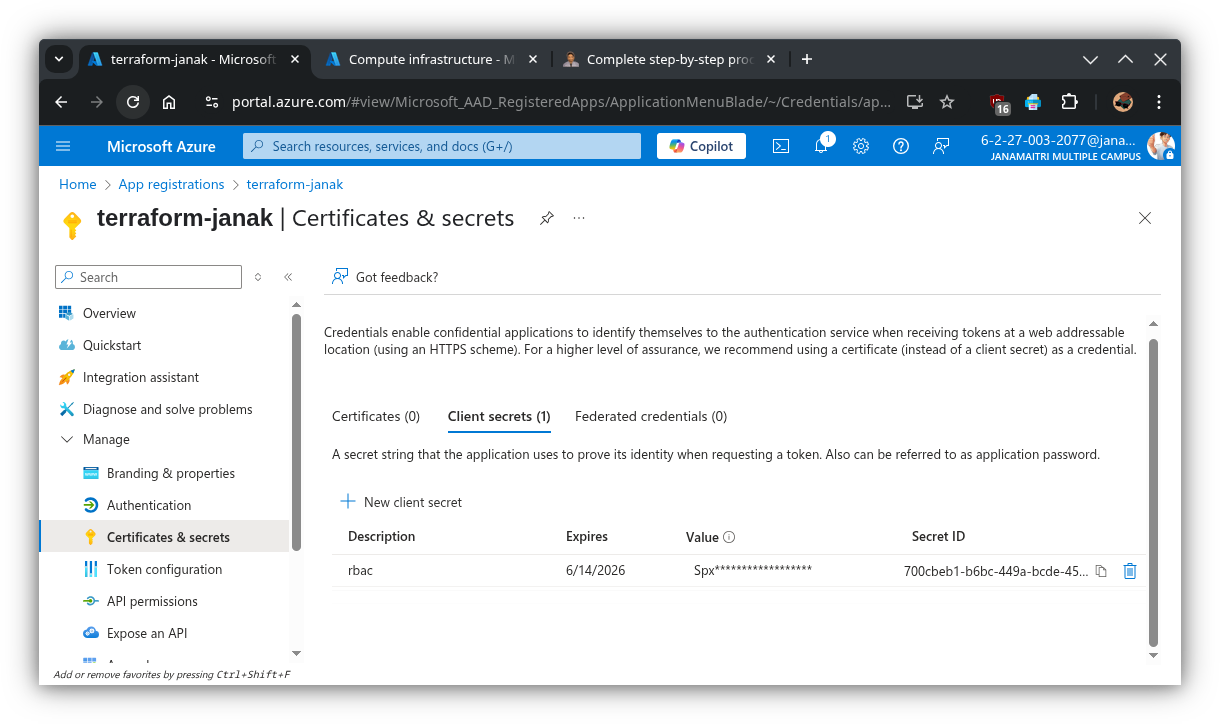Open Azure Cloud Shell icon

pyautogui.click(x=781, y=146)
